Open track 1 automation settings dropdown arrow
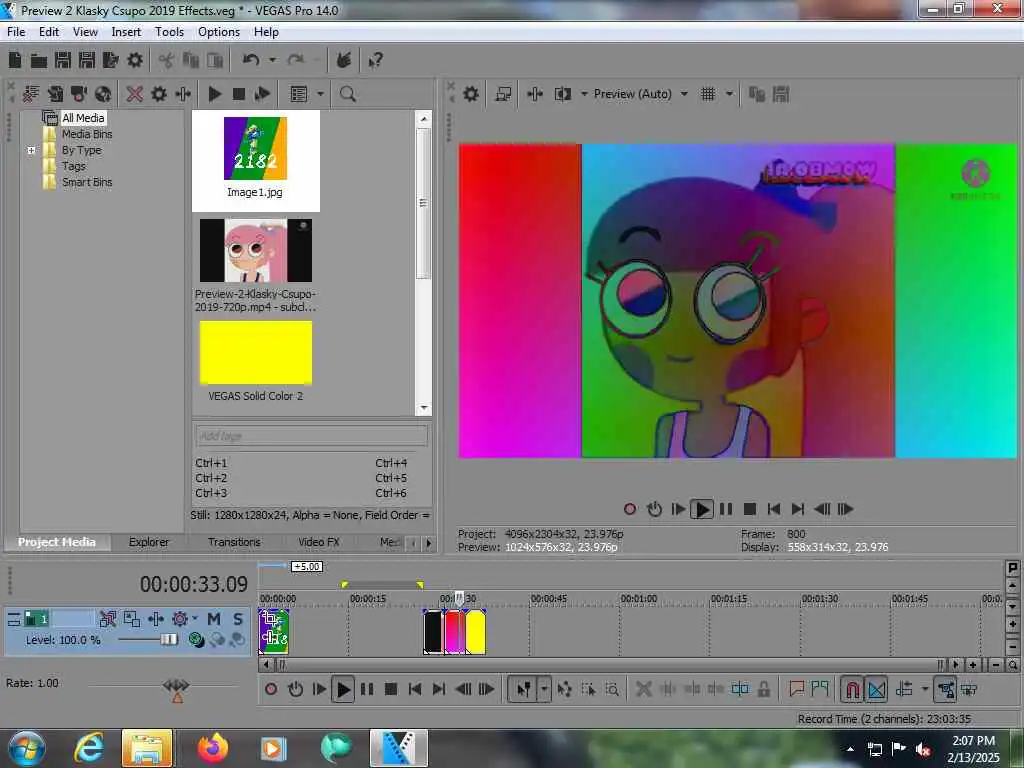Image resolution: width=1024 pixels, height=768 pixels. pos(195,618)
